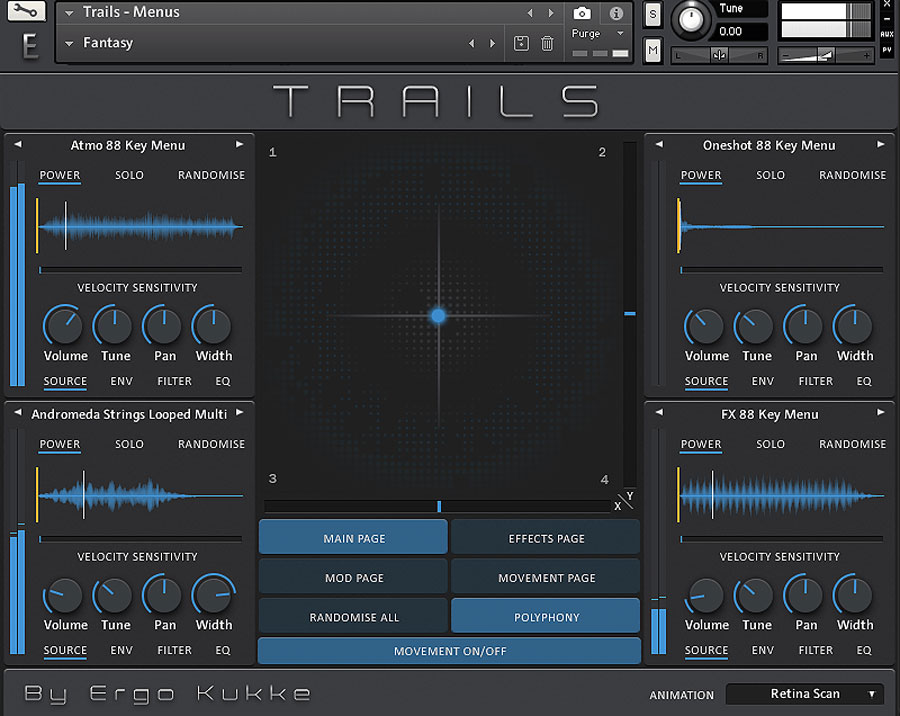Select next sound in FX 88 Key Menu
This screenshot has width=900, height=716.
click(x=880, y=413)
